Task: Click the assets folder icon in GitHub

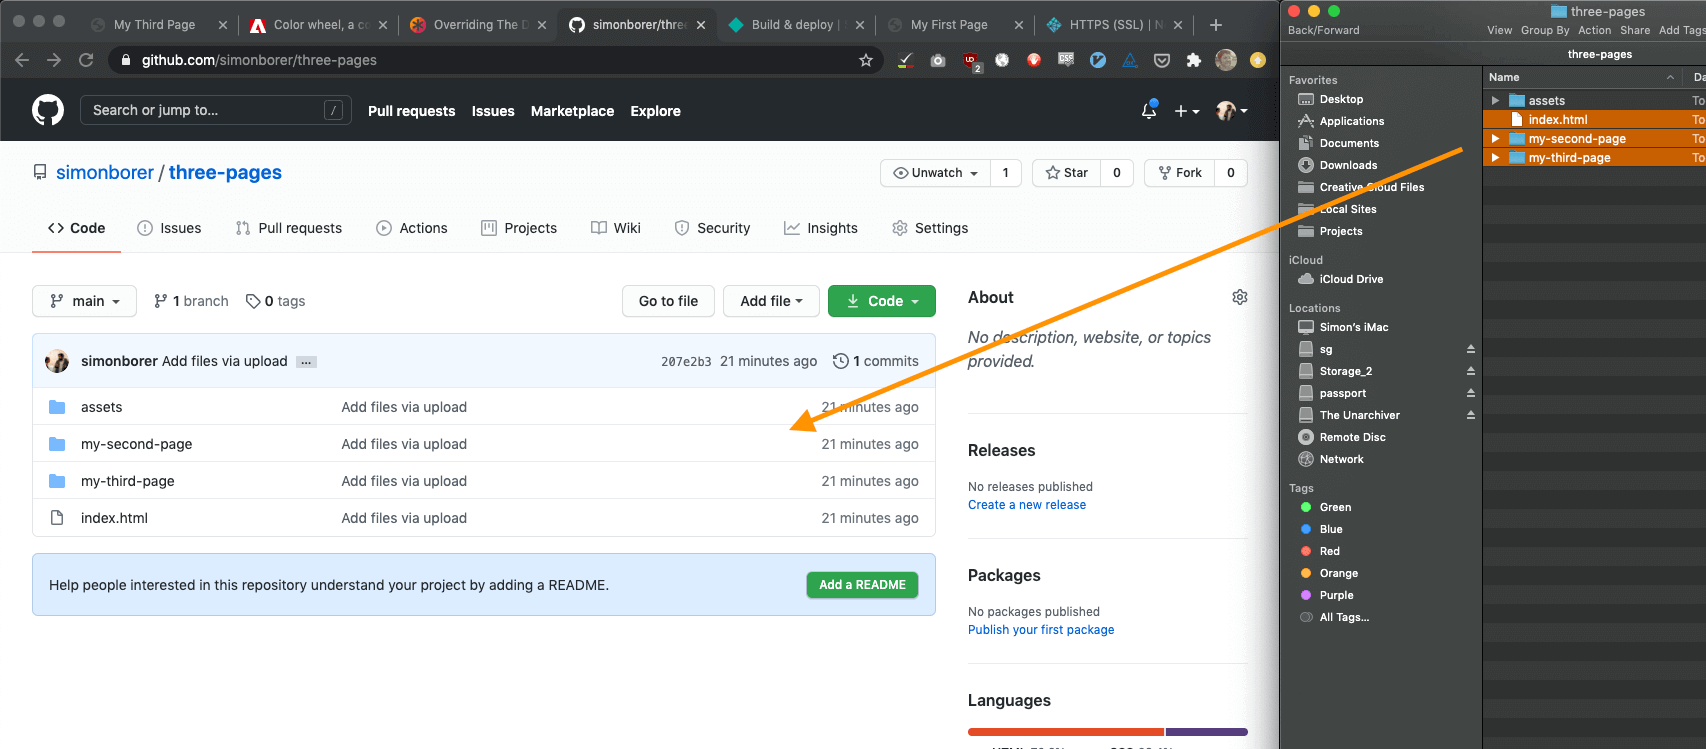Action: 57,407
